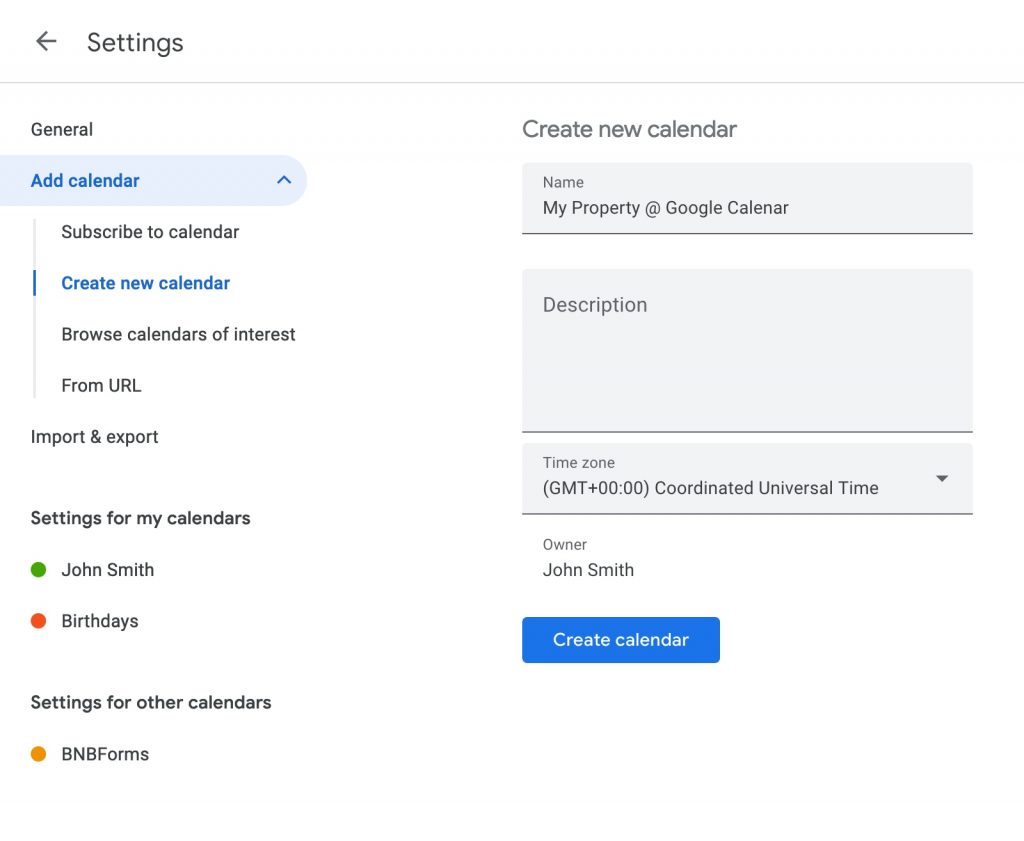Click the green John Smith color dot
Image resolution: width=1024 pixels, height=841 pixels.
[x=39, y=570]
